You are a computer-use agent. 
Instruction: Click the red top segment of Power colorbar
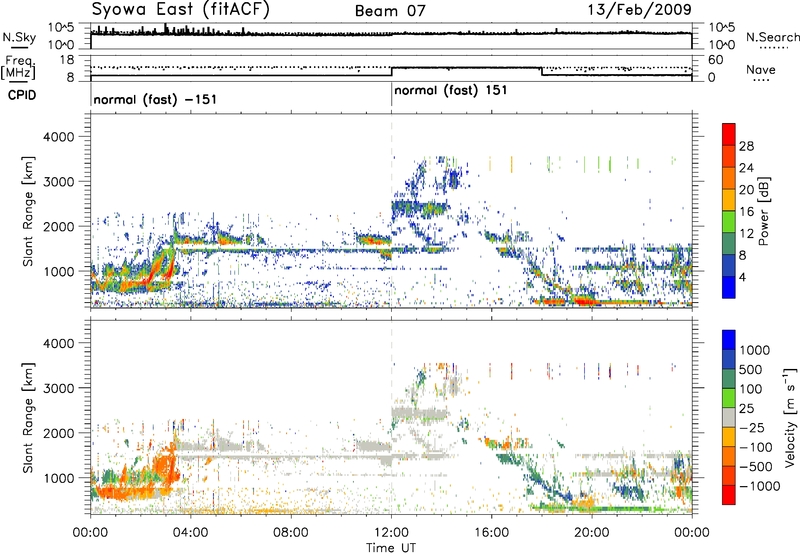[729, 134]
